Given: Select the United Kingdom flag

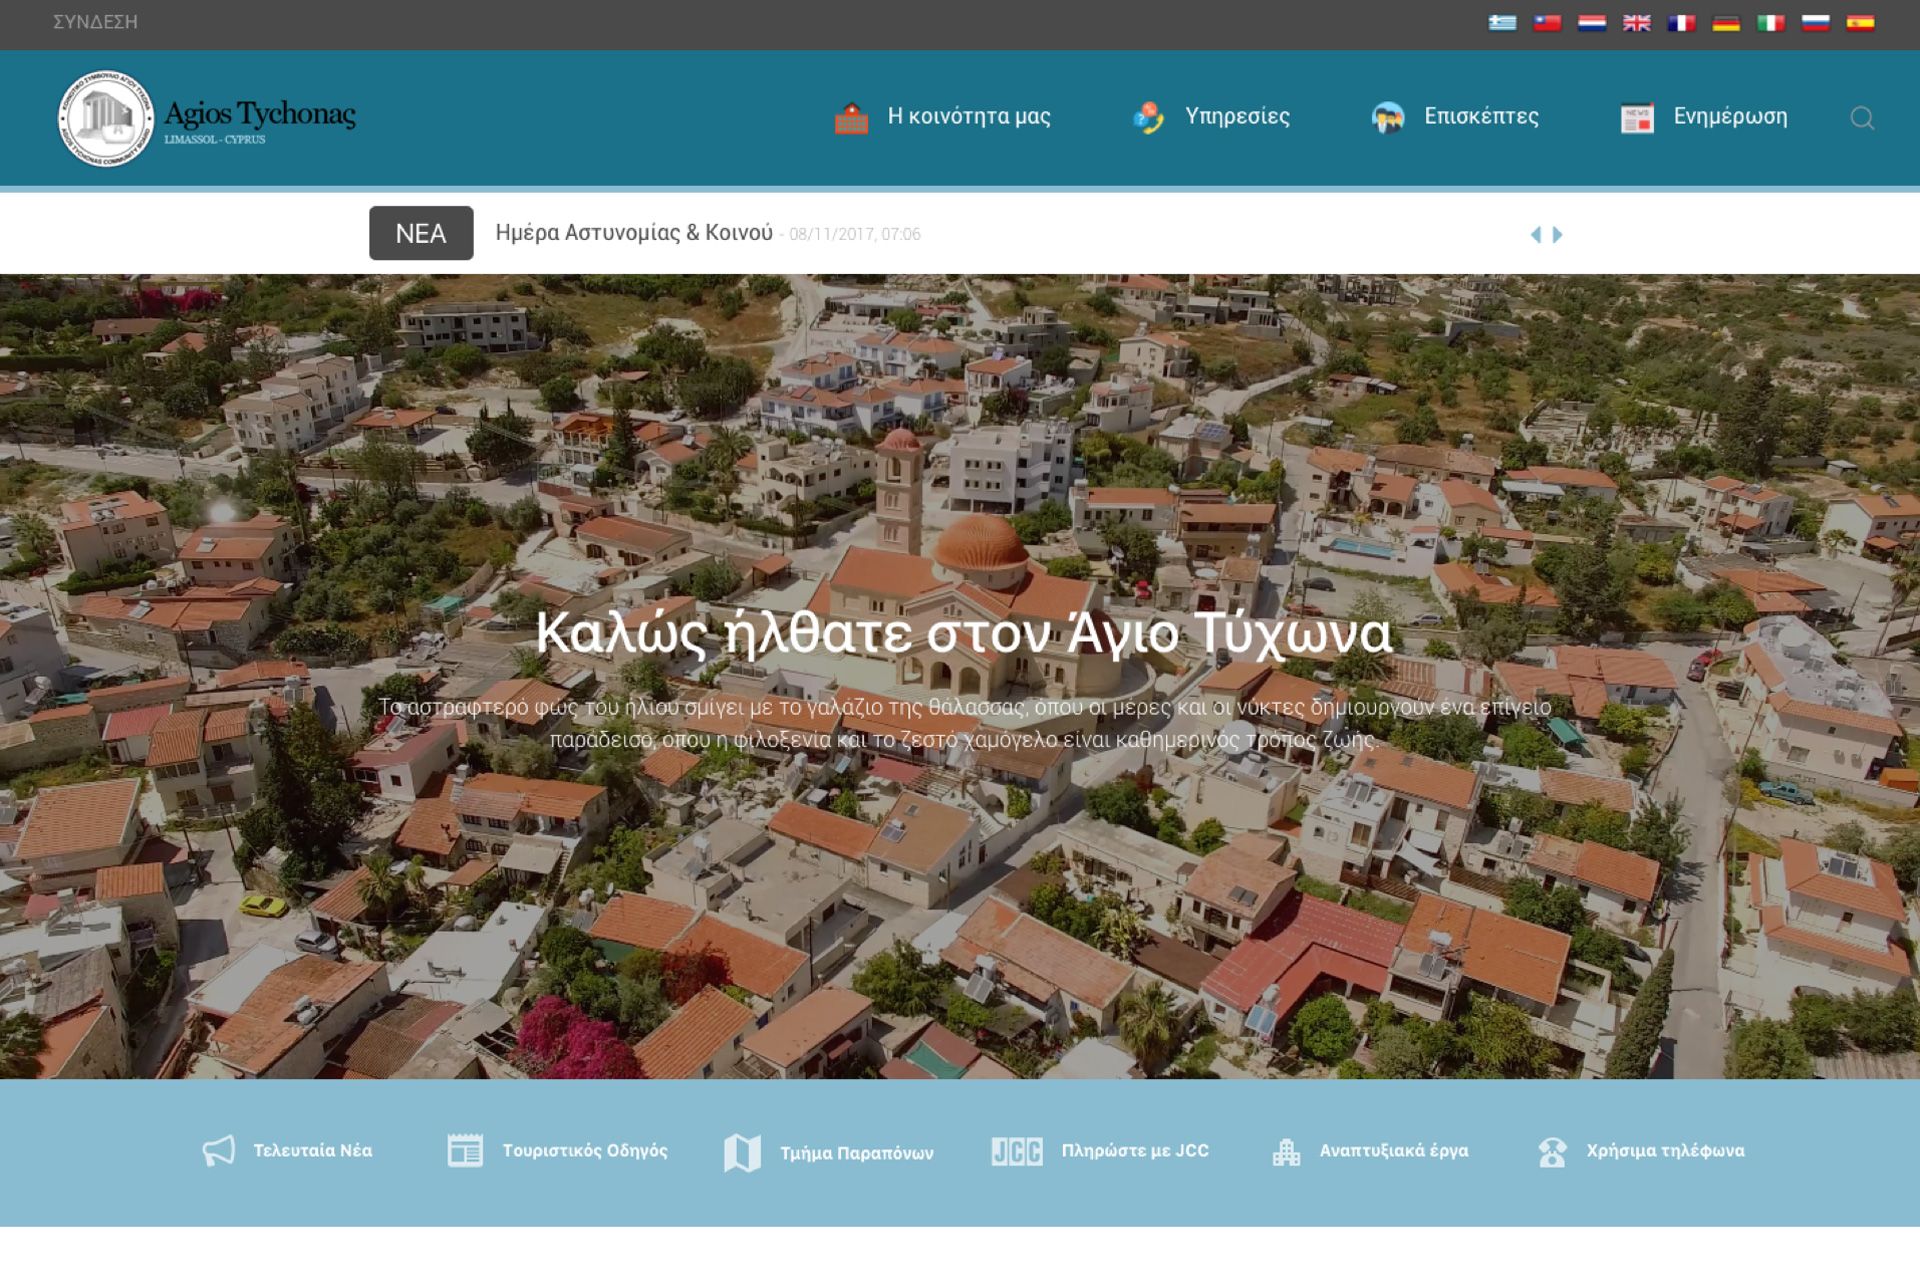Looking at the screenshot, I should (x=1636, y=23).
